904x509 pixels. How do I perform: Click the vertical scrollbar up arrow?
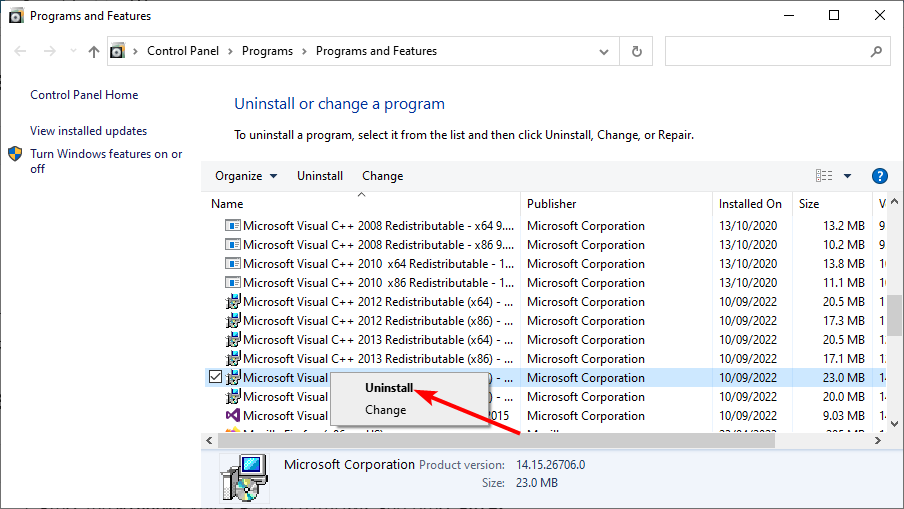894,202
